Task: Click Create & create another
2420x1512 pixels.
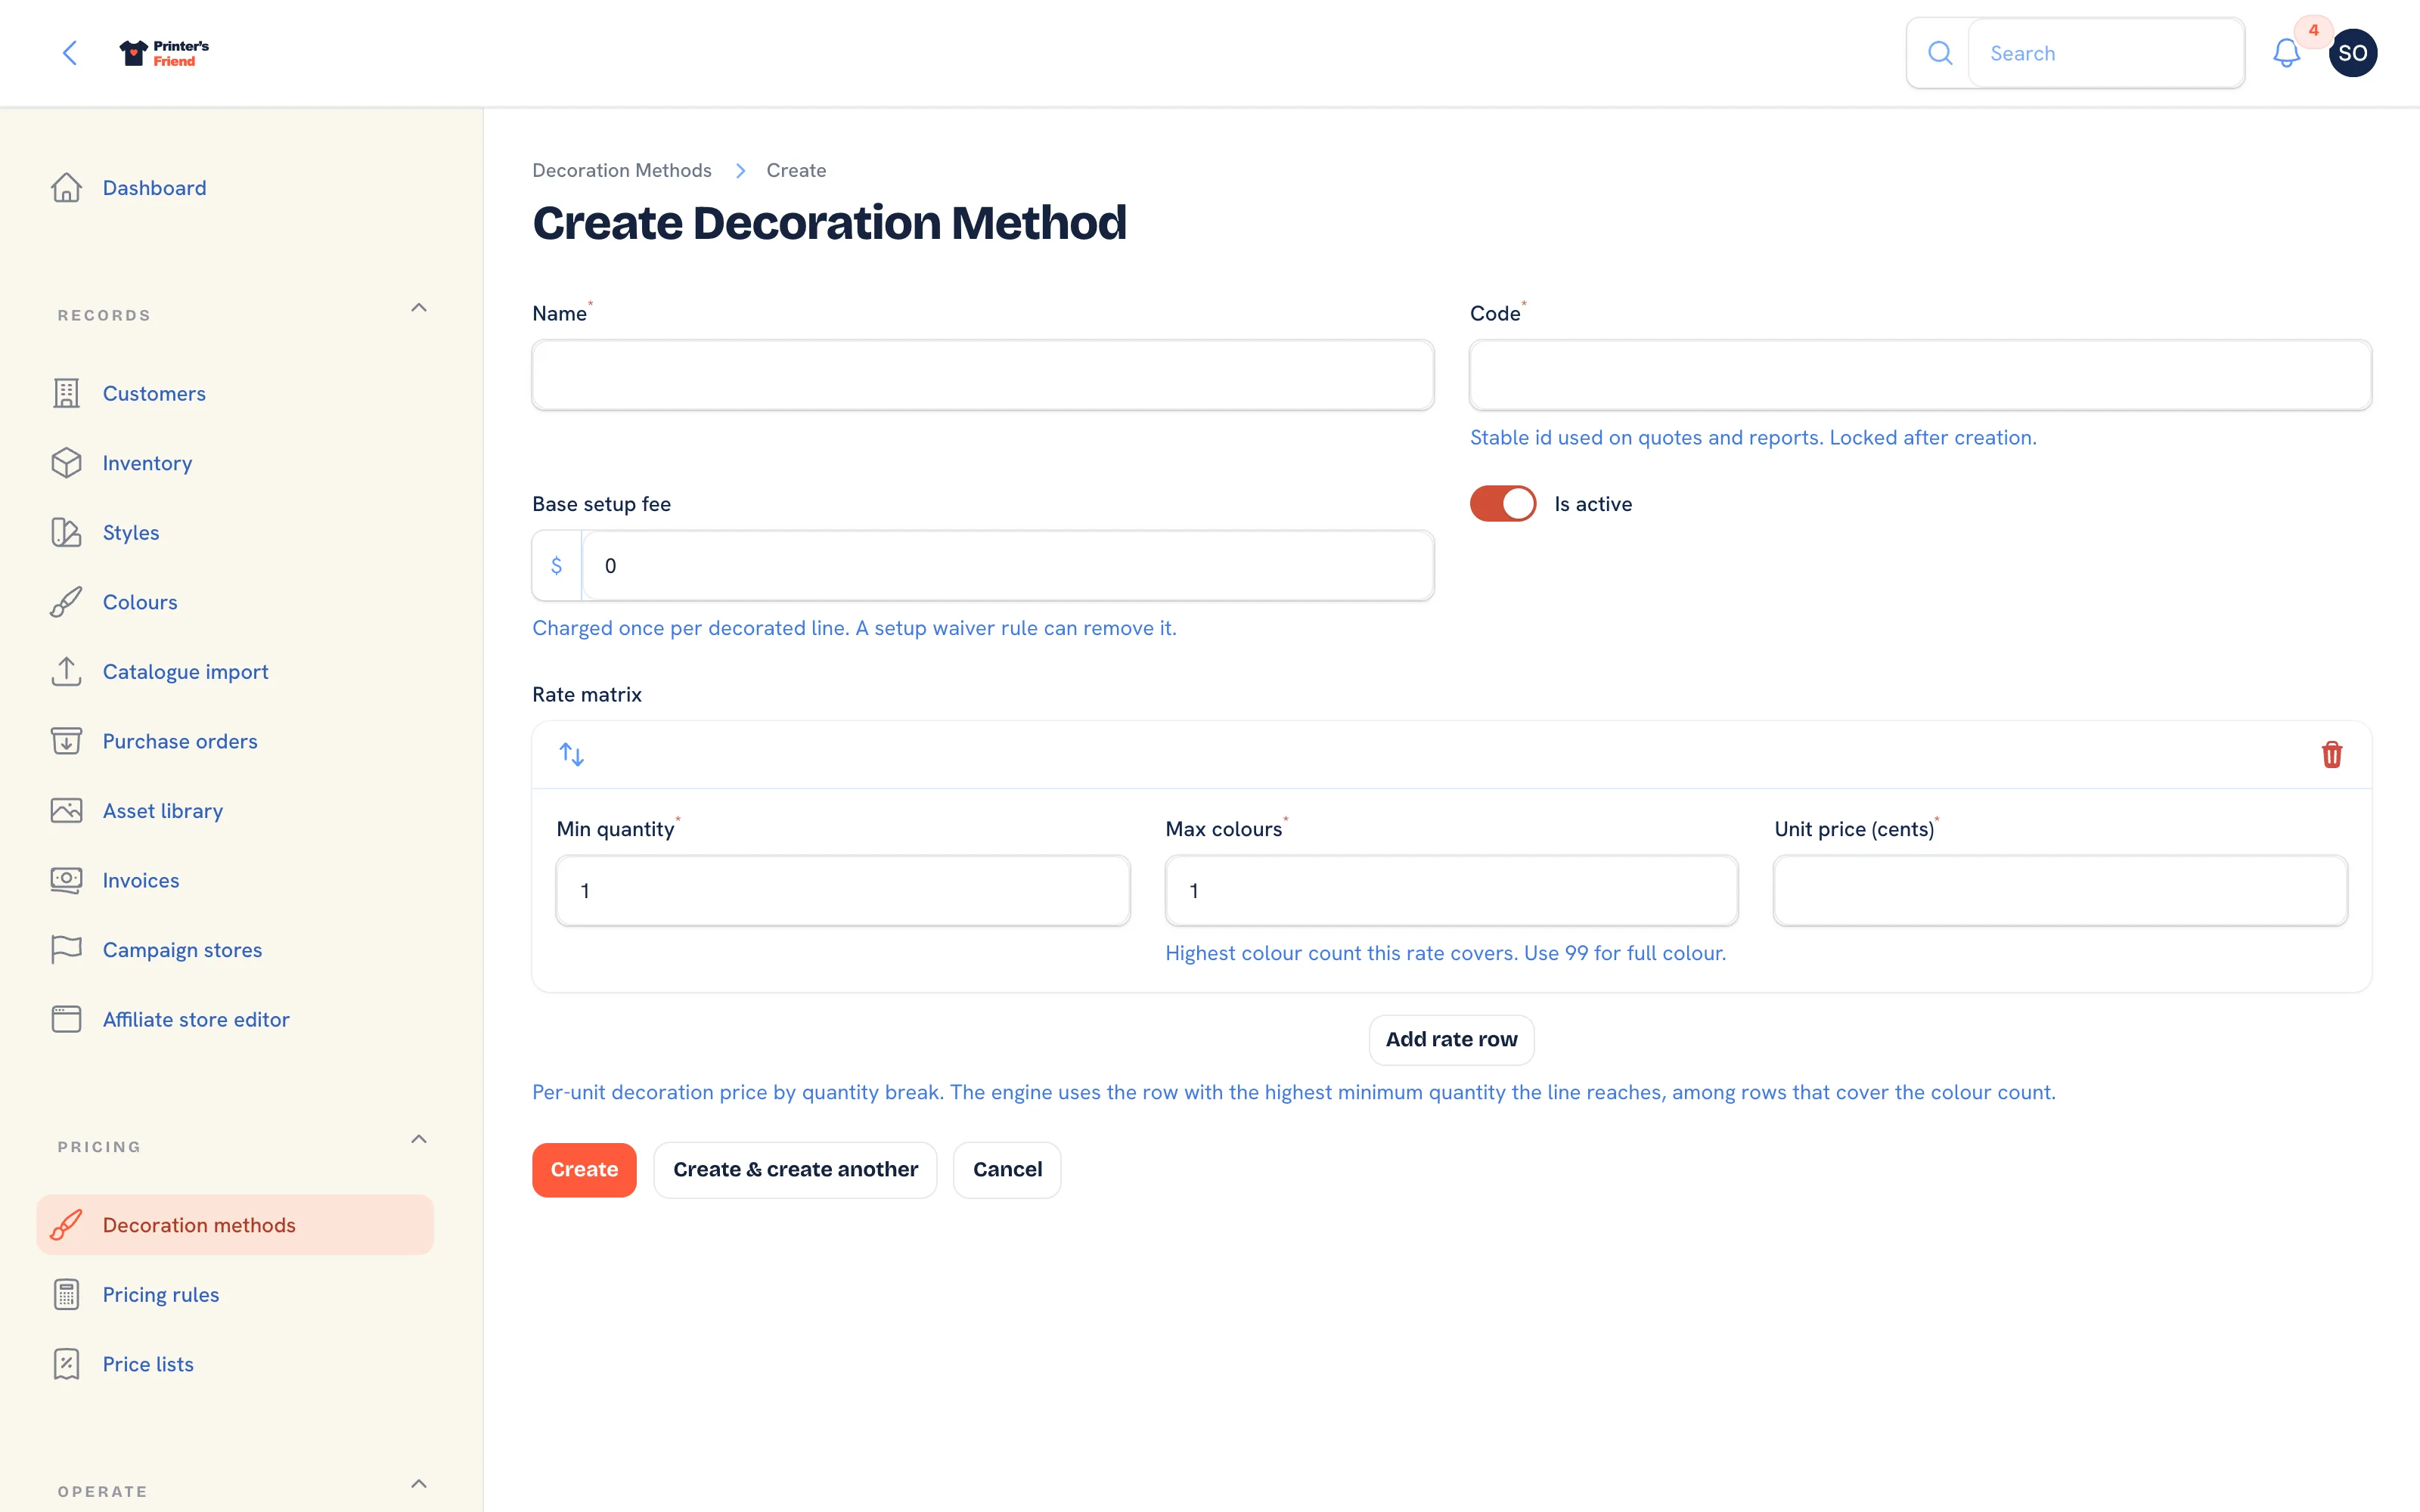Action: 795,1170
